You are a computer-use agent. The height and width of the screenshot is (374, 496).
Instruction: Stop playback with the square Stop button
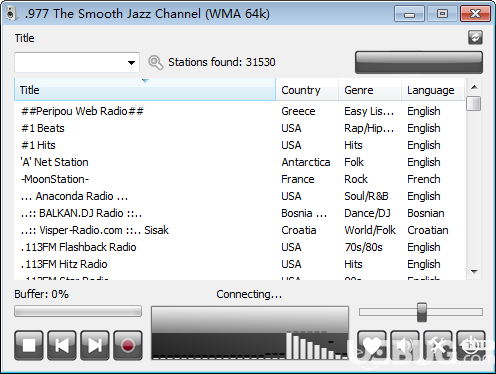29,345
